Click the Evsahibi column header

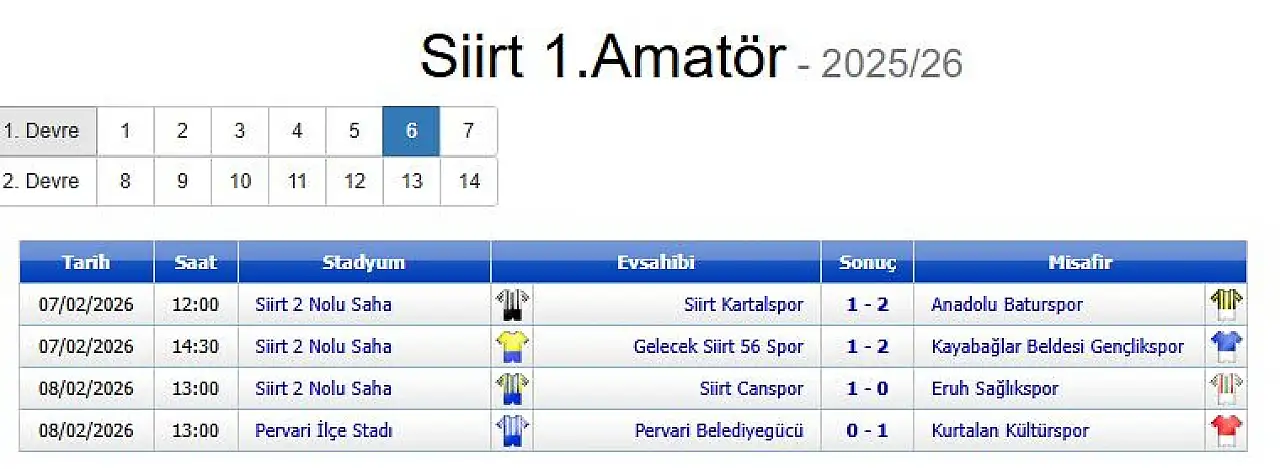coord(655,263)
